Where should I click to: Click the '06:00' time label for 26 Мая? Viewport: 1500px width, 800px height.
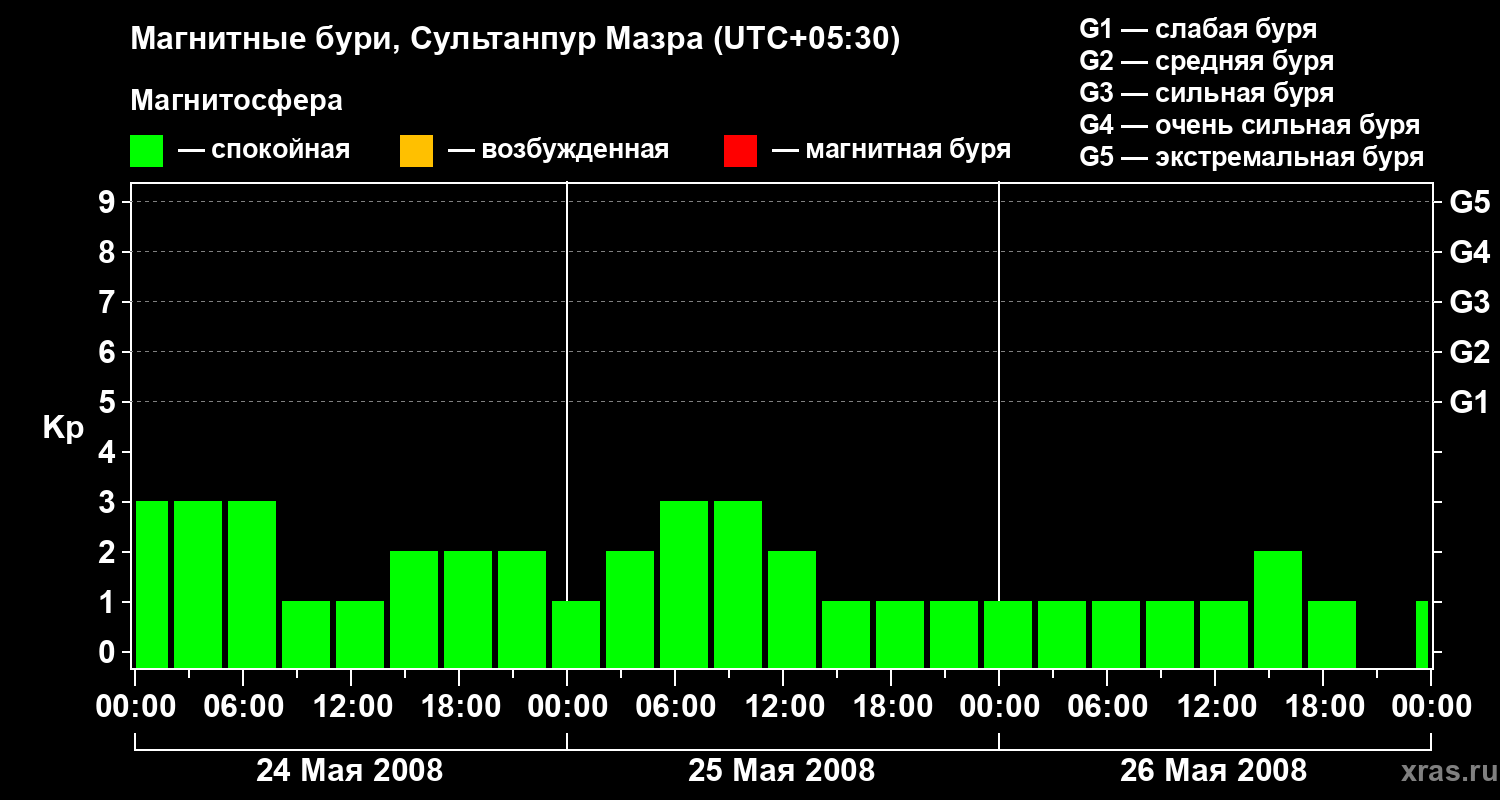click(1108, 706)
